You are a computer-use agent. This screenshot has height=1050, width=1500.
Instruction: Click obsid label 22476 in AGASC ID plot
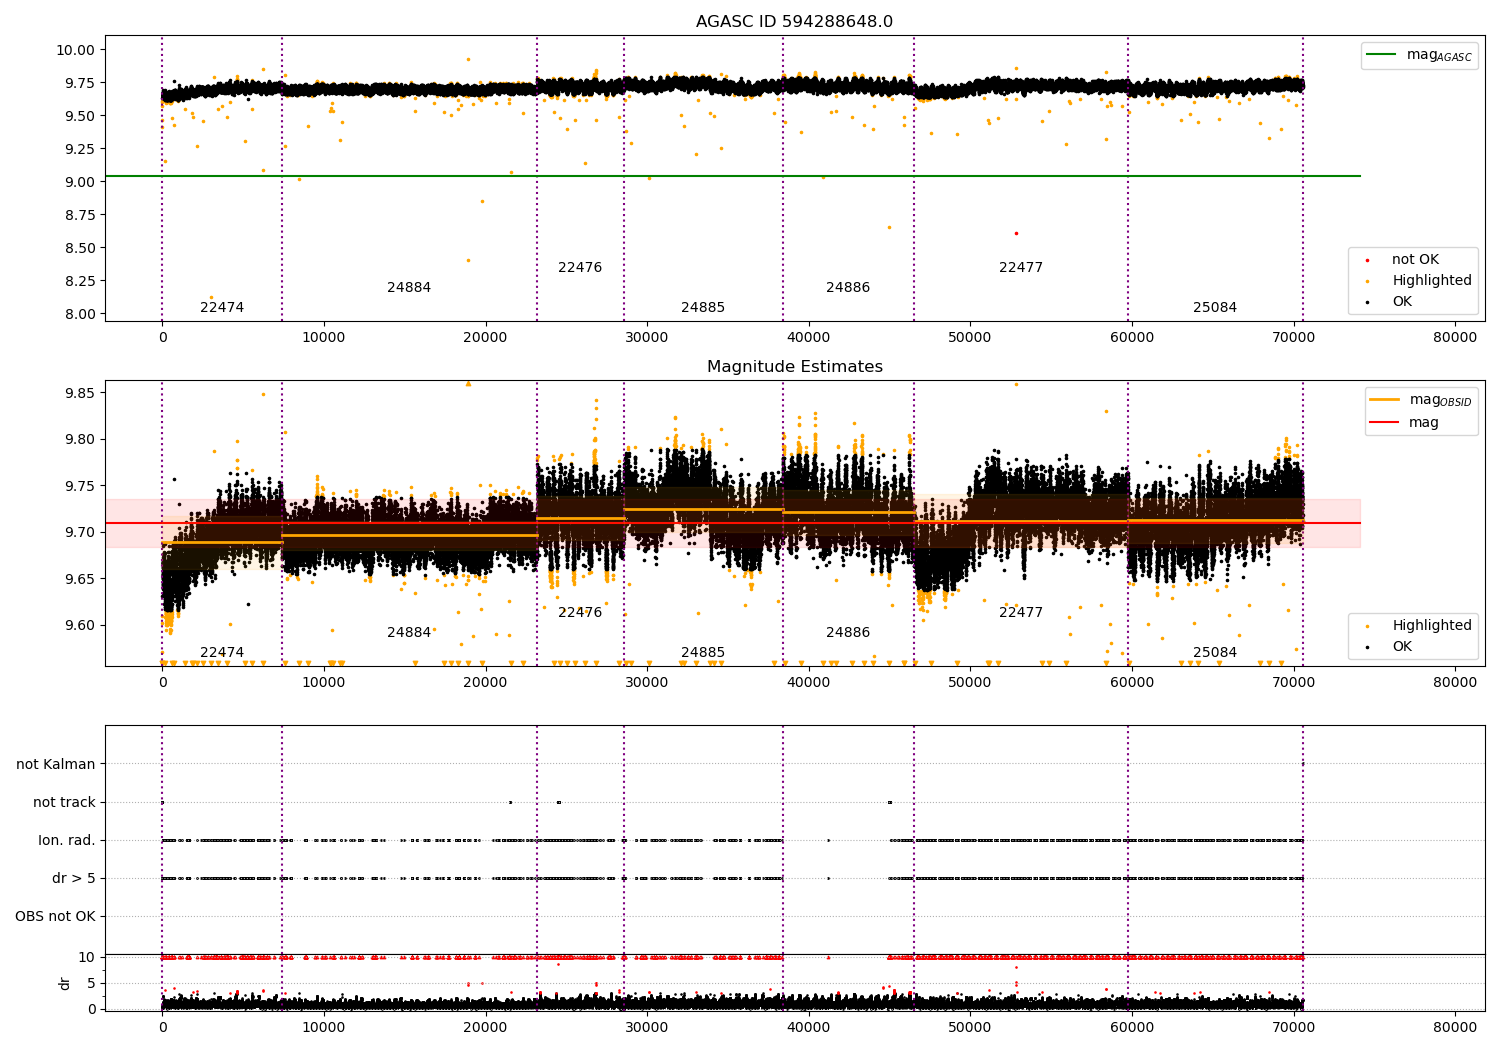(580, 268)
